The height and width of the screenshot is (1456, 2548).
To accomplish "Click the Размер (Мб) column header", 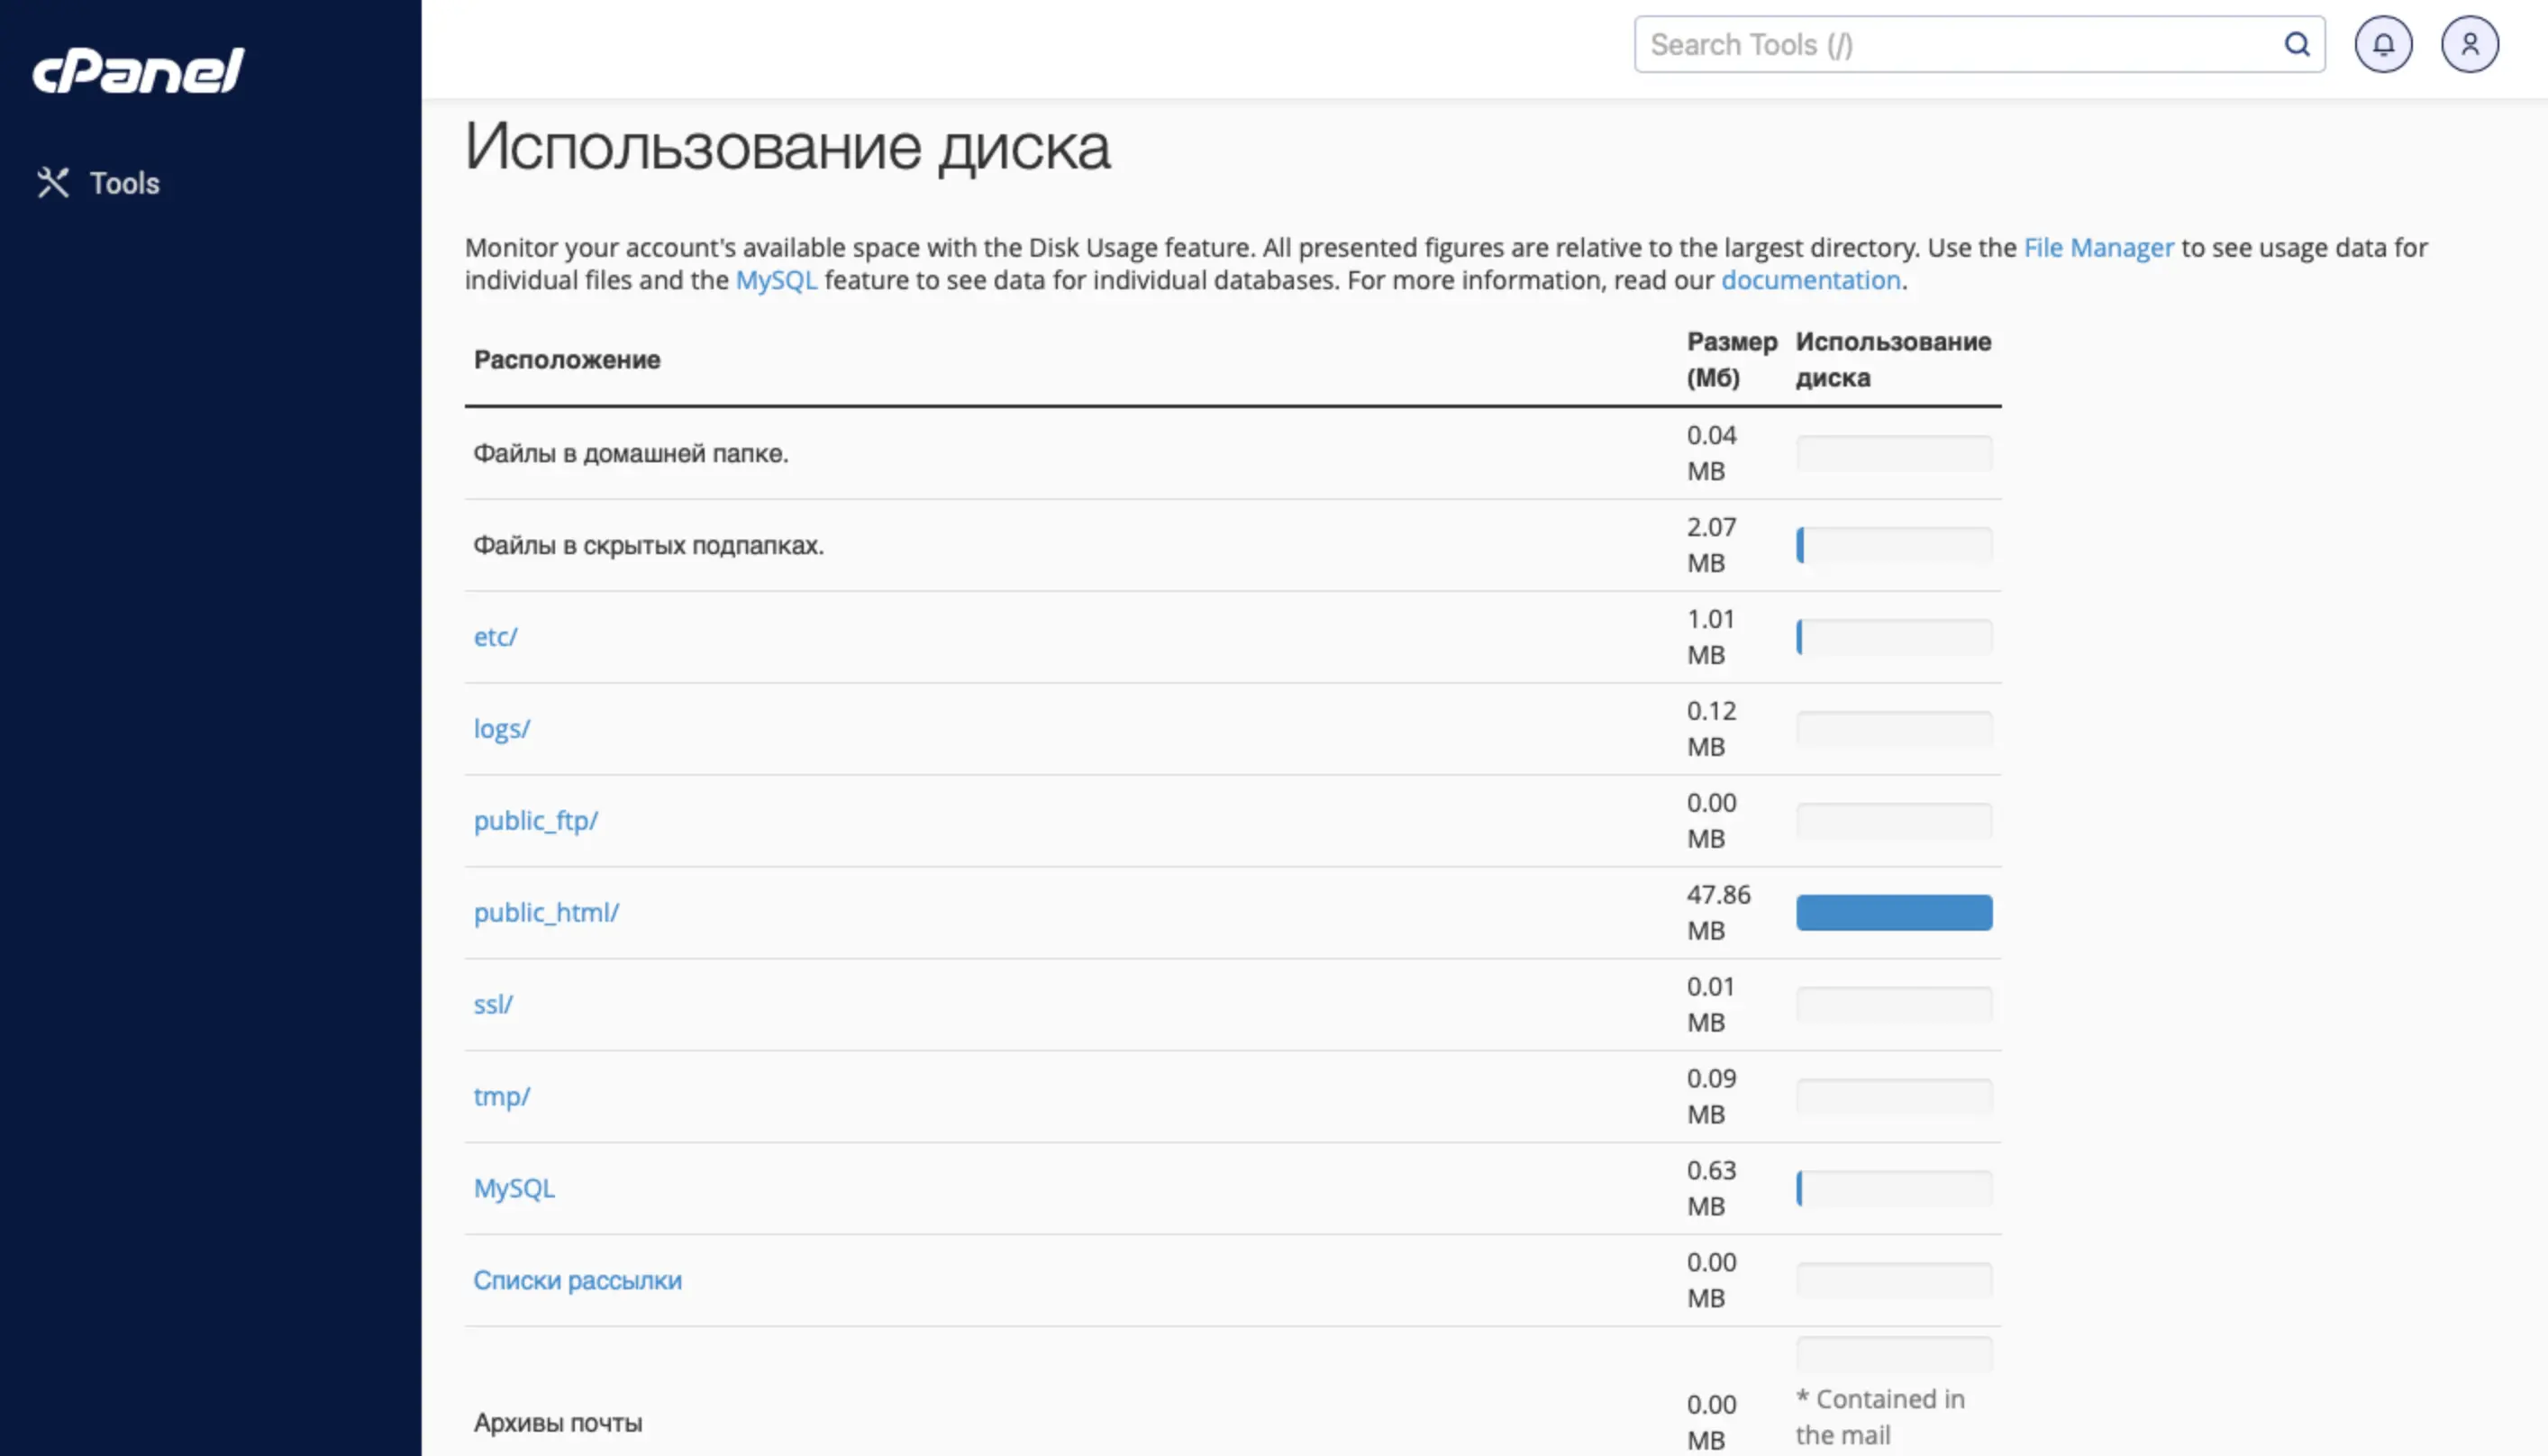I will 1732,360.
